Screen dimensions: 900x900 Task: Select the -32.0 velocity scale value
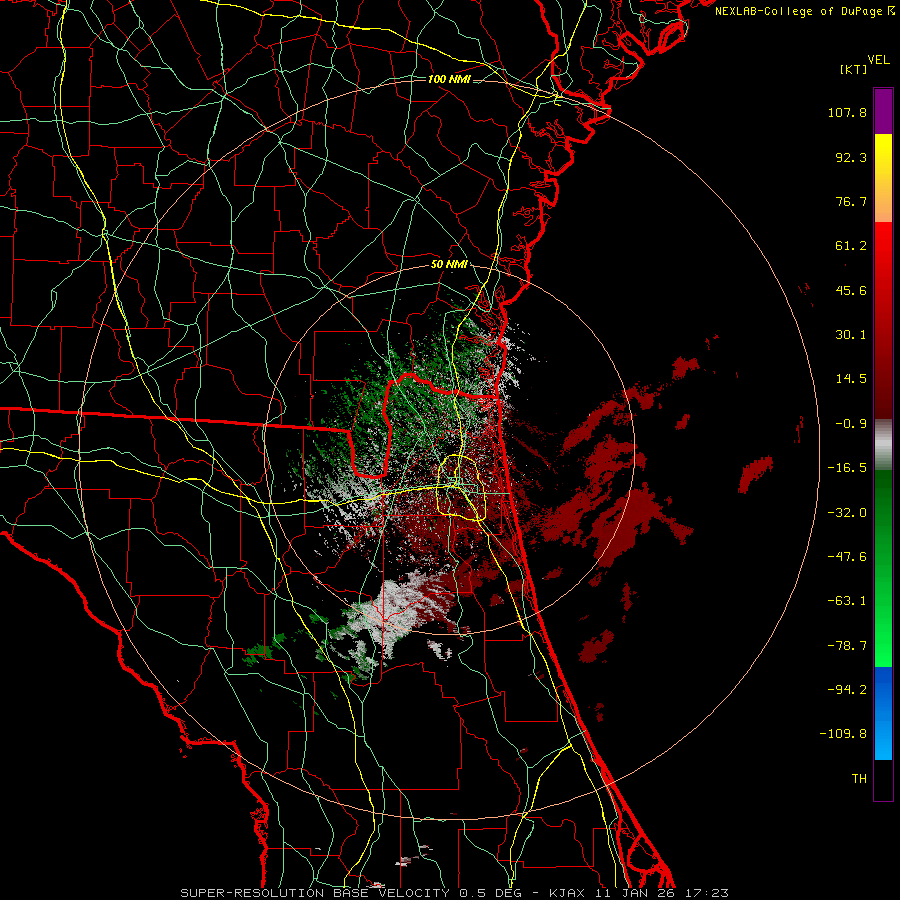(x=847, y=513)
